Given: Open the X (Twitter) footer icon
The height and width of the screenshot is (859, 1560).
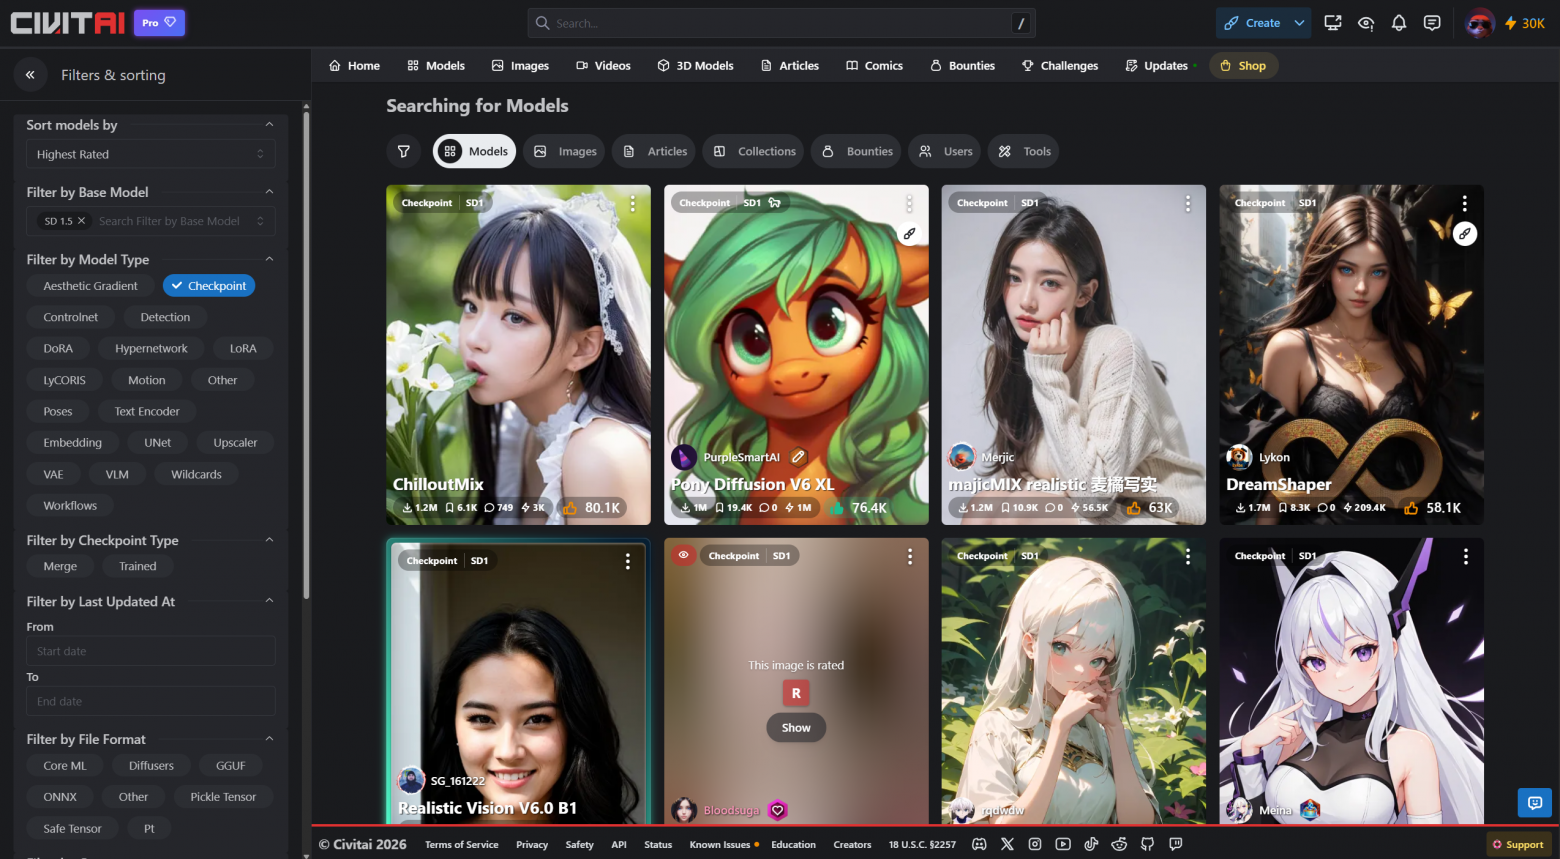Looking at the screenshot, I should tap(1007, 844).
